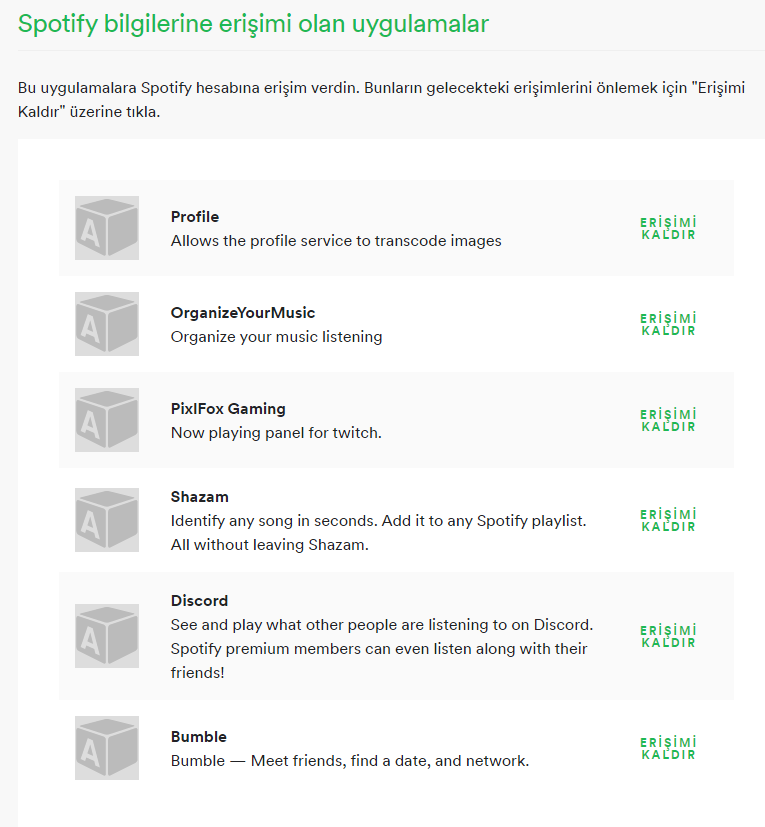The width and height of the screenshot is (765, 827).
Task: Select the Discord app name
Action: (200, 601)
